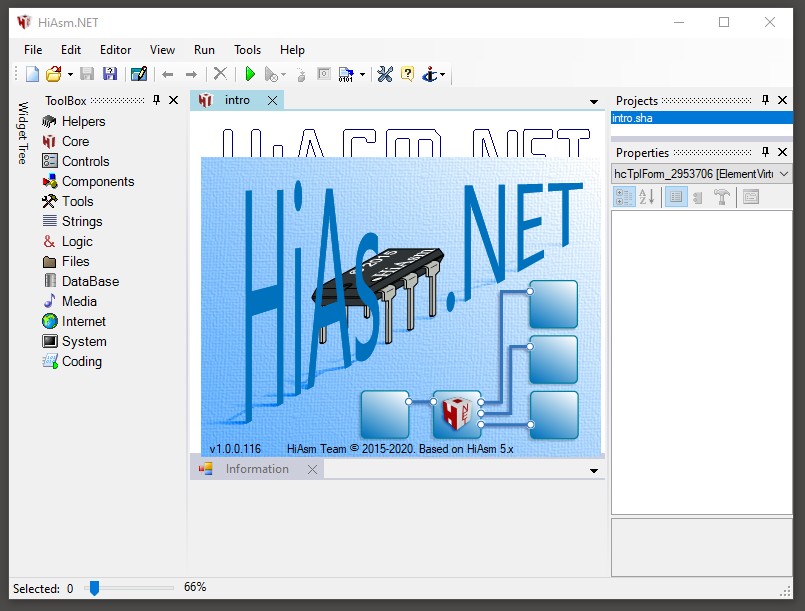Open the Widget Tree side panel
The height and width of the screenshot is (611, 805).
(x=22, y=133)
